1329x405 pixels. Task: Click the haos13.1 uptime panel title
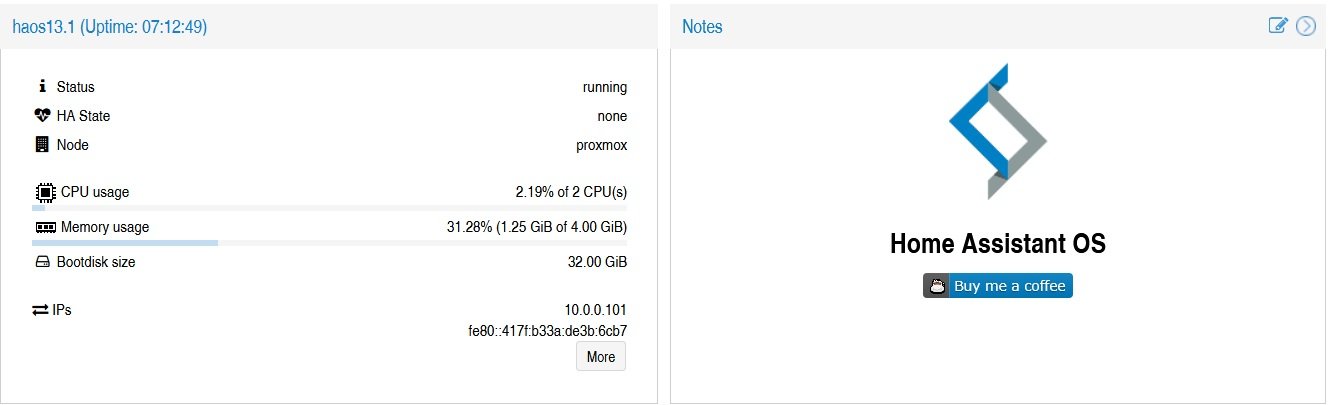[x=110, y=27]
